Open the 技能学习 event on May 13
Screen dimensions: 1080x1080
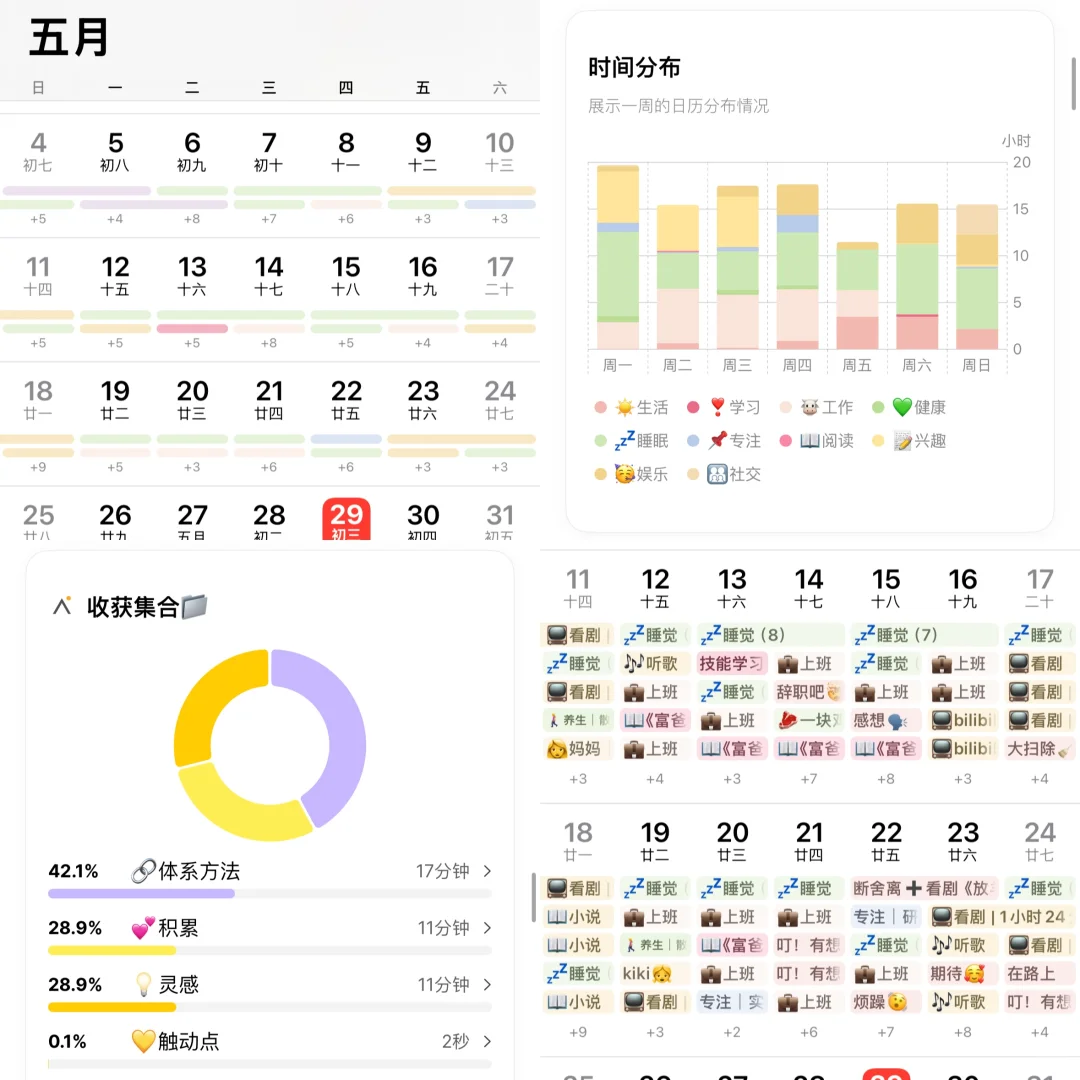pyautogui.click(x=731, y=662)
